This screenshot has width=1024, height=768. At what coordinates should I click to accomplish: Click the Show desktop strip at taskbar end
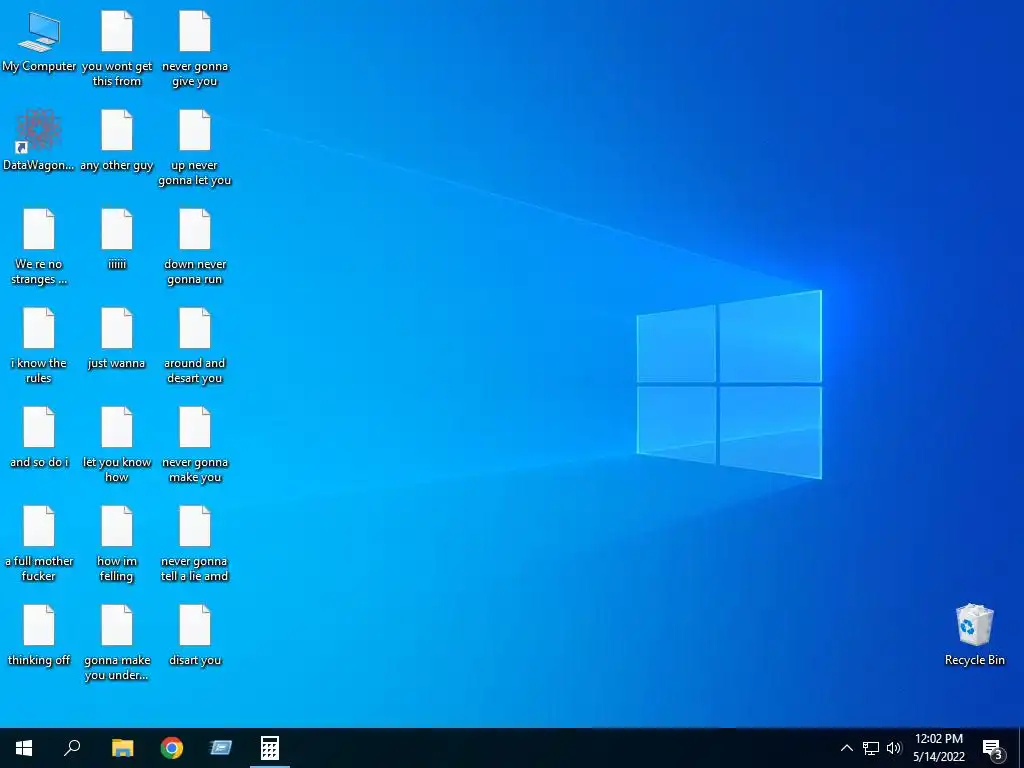point(1021,748)
